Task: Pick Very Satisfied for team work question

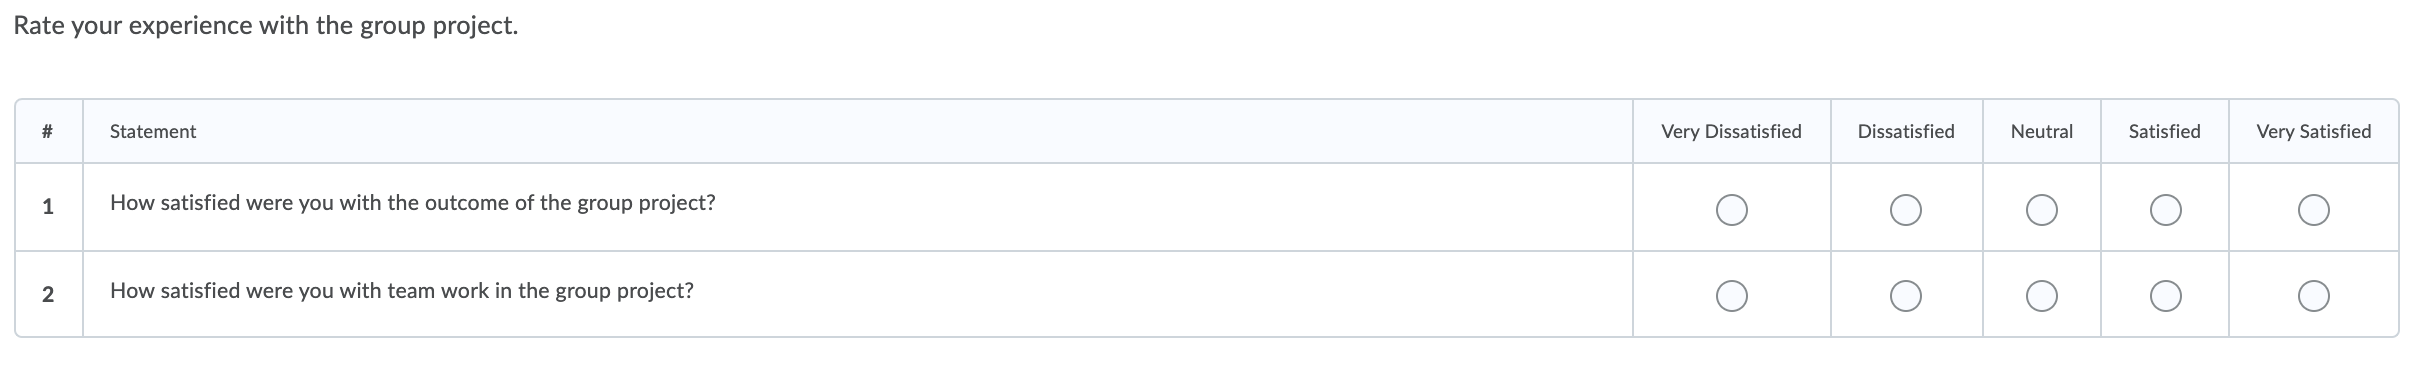Action: [2313, 296]
